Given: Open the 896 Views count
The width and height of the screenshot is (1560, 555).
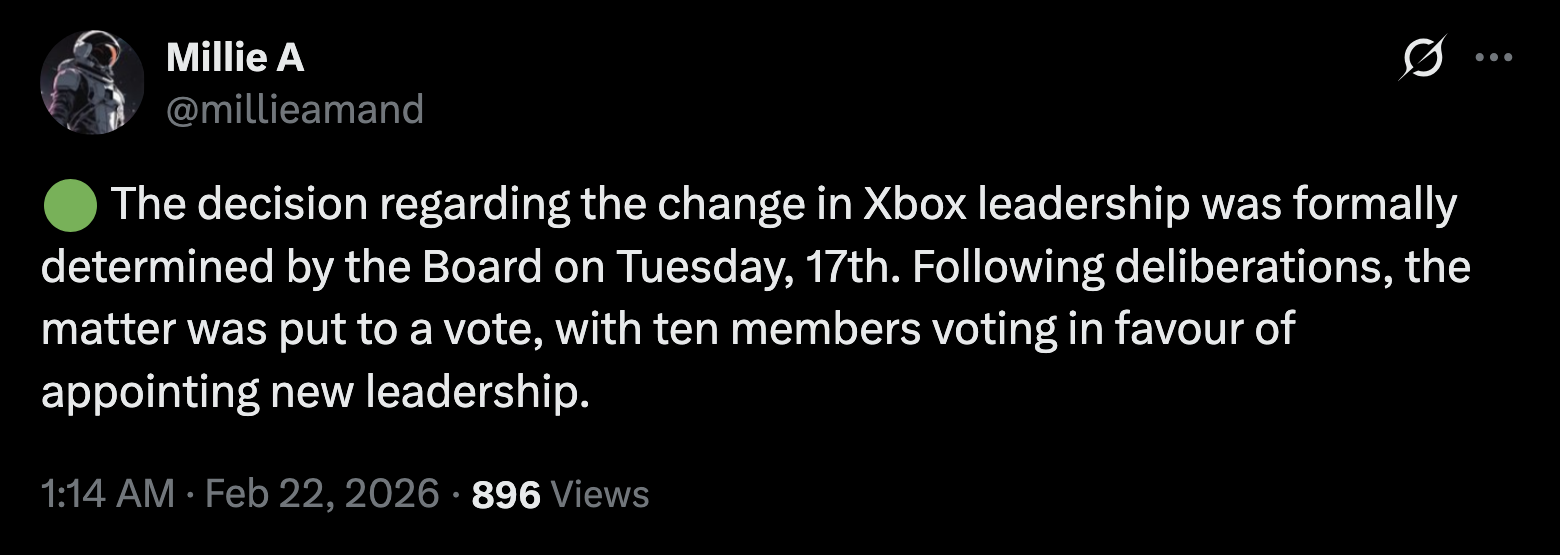Looking at the screenshot, I should coord(506,493).
